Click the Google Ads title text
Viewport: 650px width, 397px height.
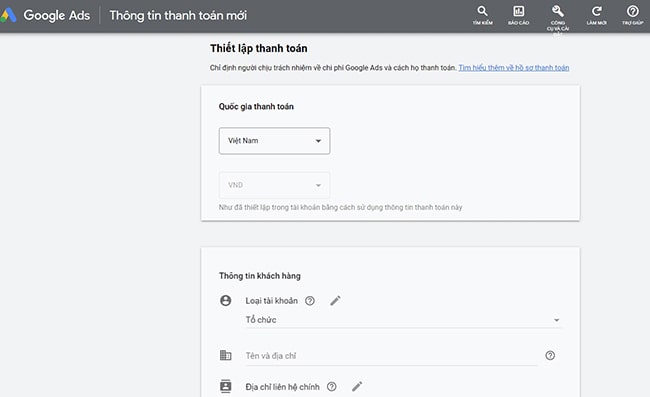coord(56,15)
